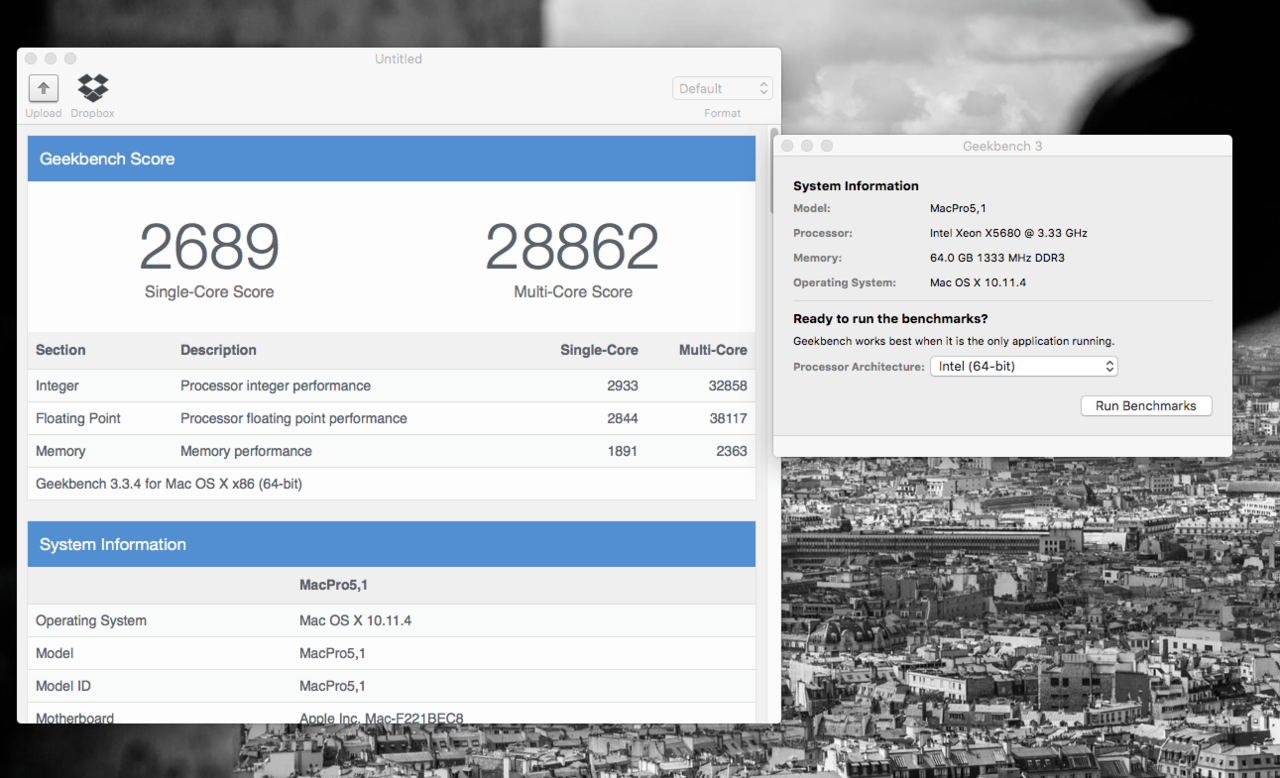Screen dimensions: 1280x778
Task: Minimize the Untitled results window
Action: (50, 59)
